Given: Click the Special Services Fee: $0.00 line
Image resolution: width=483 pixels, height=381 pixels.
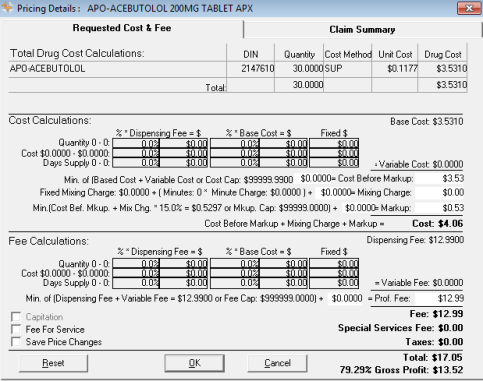Looking at the screenshot, I should coord(400,328).
